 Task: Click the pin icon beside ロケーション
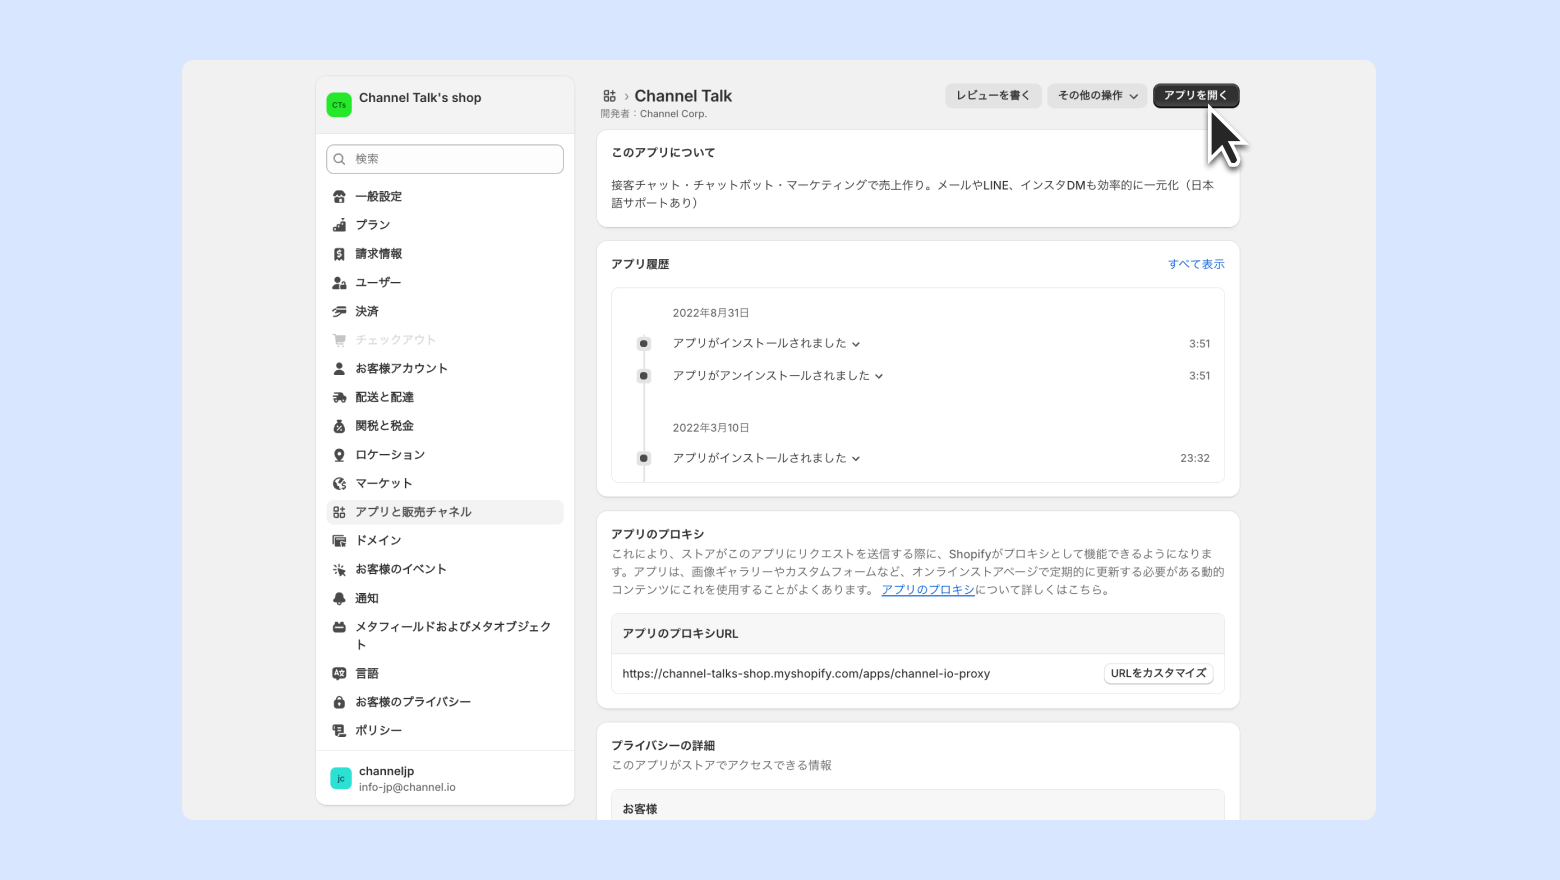pyautogui.click(x=339, y=455)
